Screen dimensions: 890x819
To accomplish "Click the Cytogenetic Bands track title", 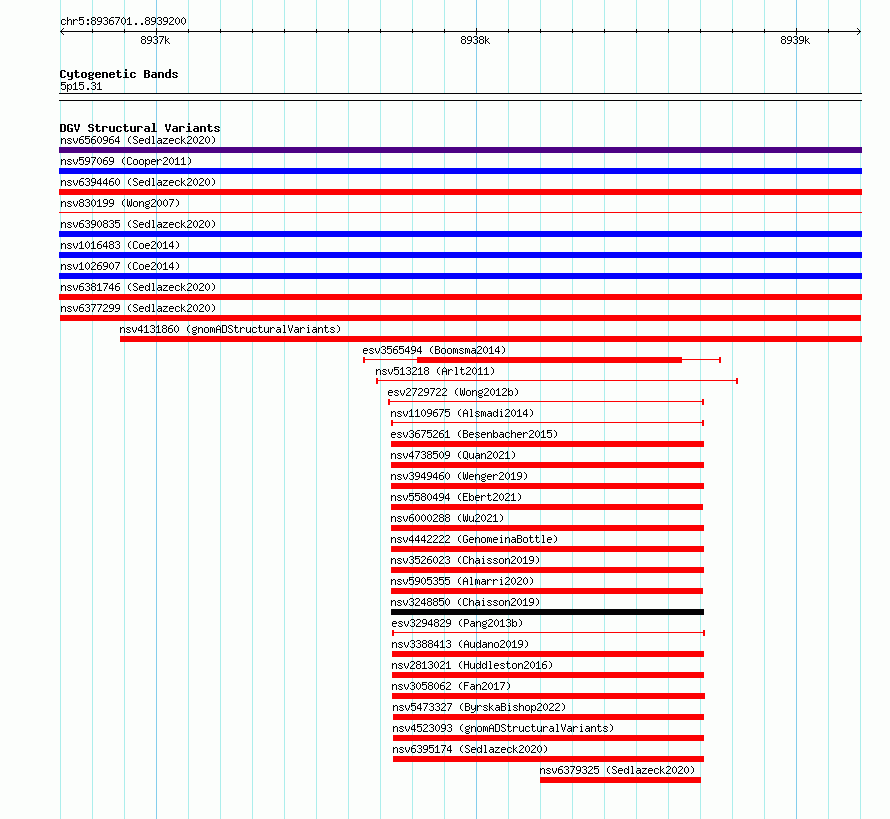I will click(x=119, y=74).
